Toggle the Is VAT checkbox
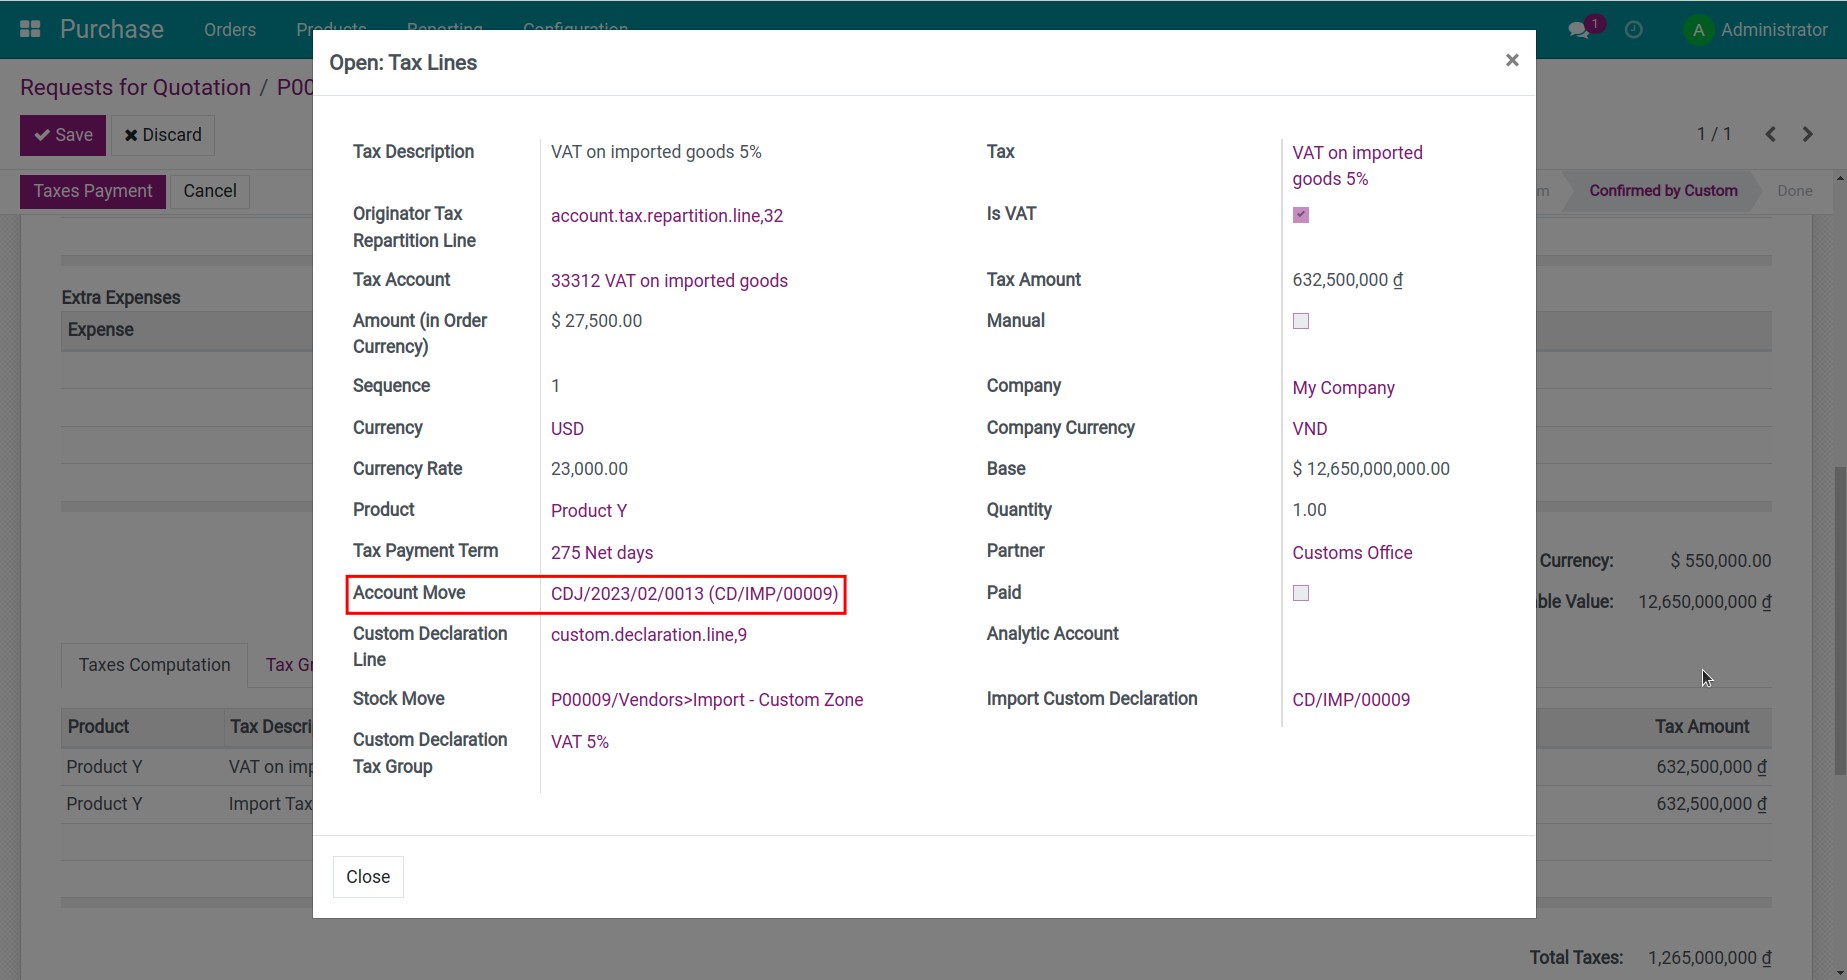This screenshot has width=1847, height=980. (1300, 215)
